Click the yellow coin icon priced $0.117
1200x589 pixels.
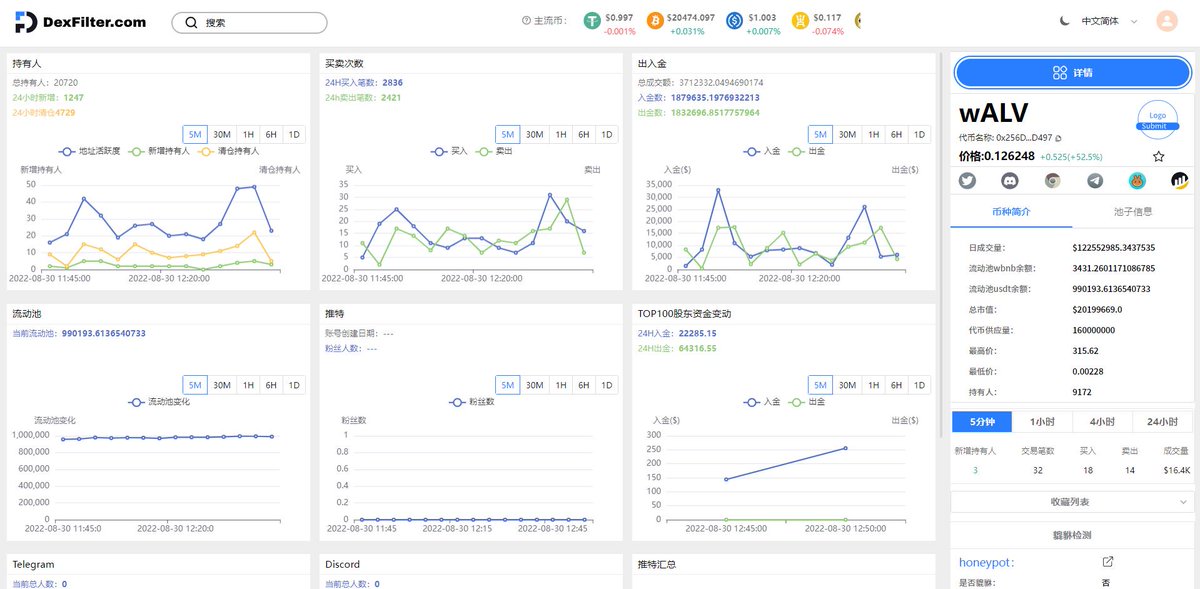click(x=800, y=21)
